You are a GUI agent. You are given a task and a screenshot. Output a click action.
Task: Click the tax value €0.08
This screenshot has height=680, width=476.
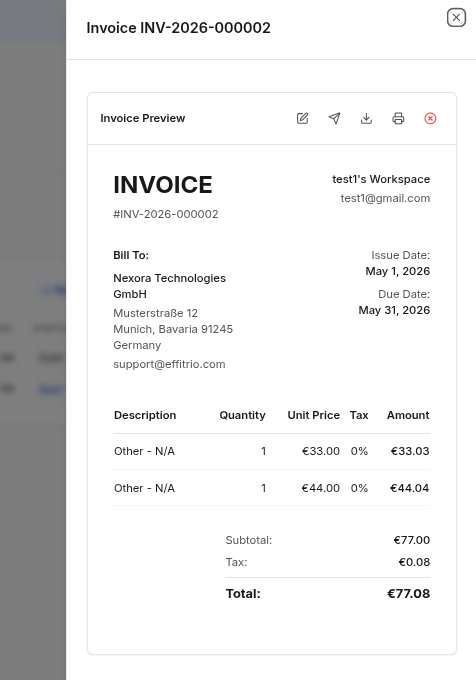(x=414, y=562)
